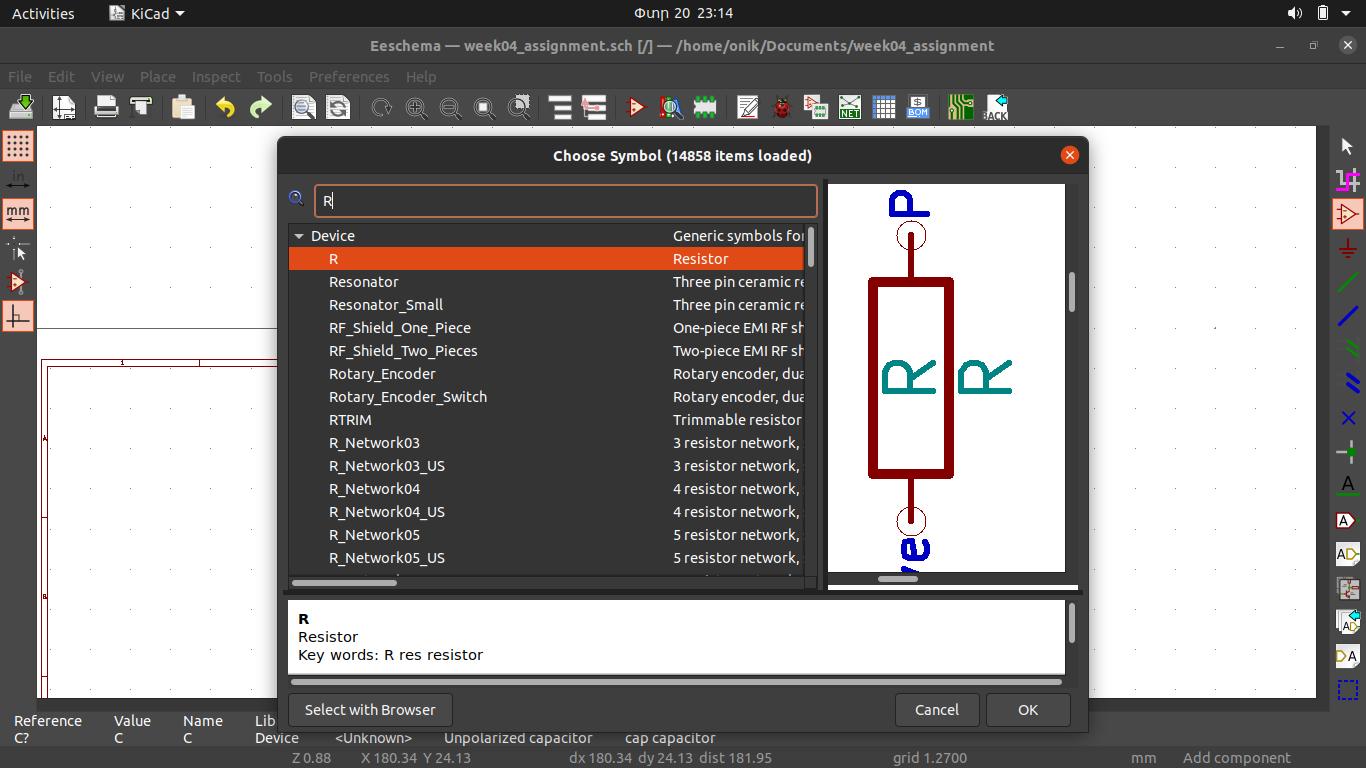Open the Footprint Editor
1366x768 pixels.
(705, 107)
